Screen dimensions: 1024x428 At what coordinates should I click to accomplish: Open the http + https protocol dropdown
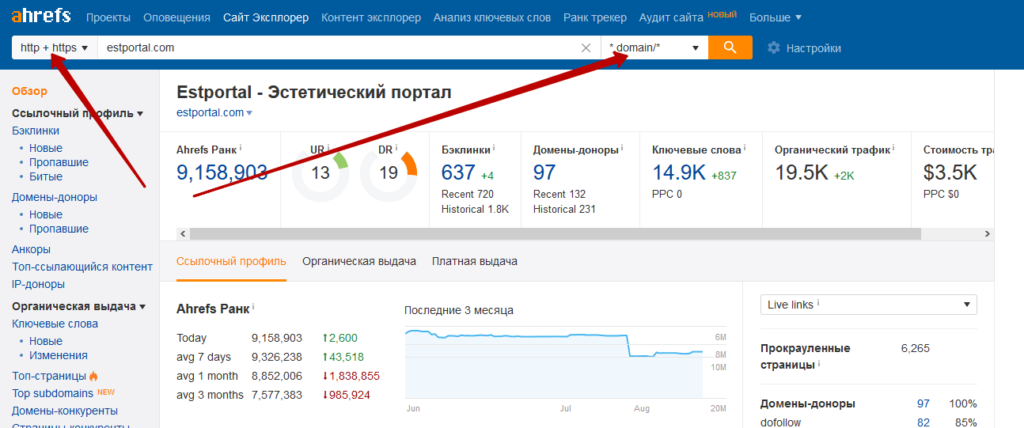coord(54,48)
